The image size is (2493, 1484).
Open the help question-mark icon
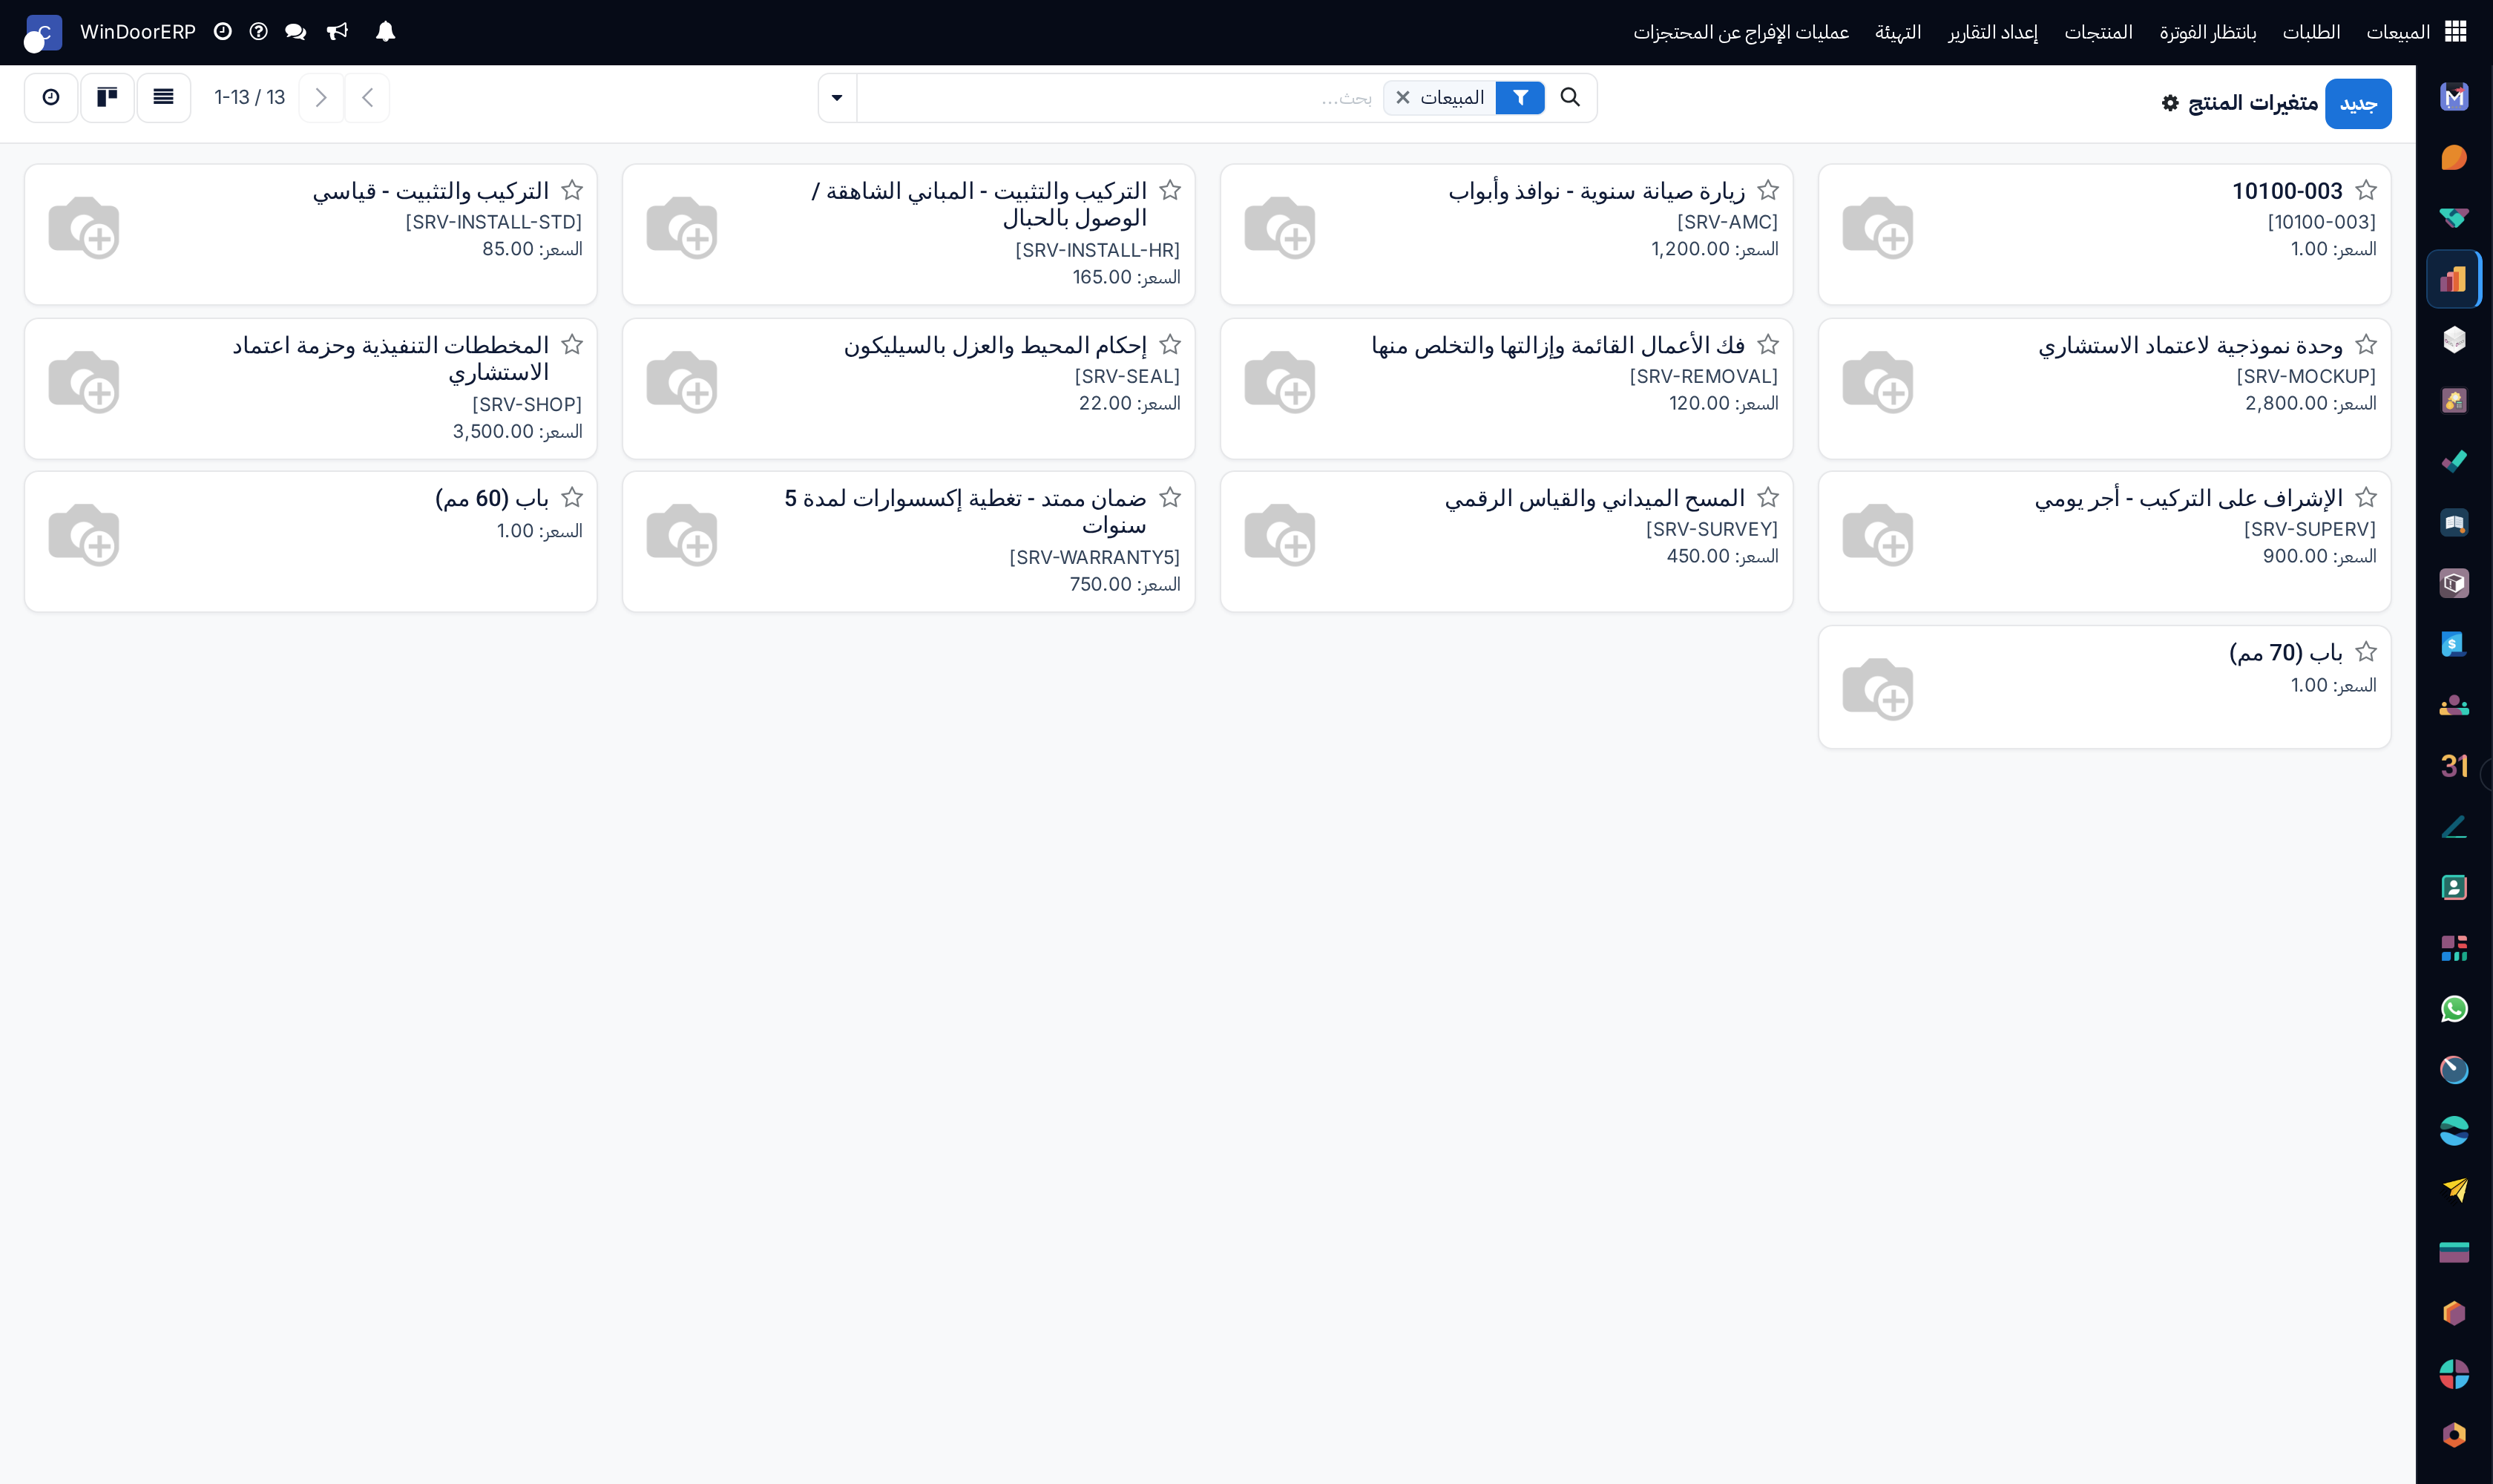tap(258, 32)
